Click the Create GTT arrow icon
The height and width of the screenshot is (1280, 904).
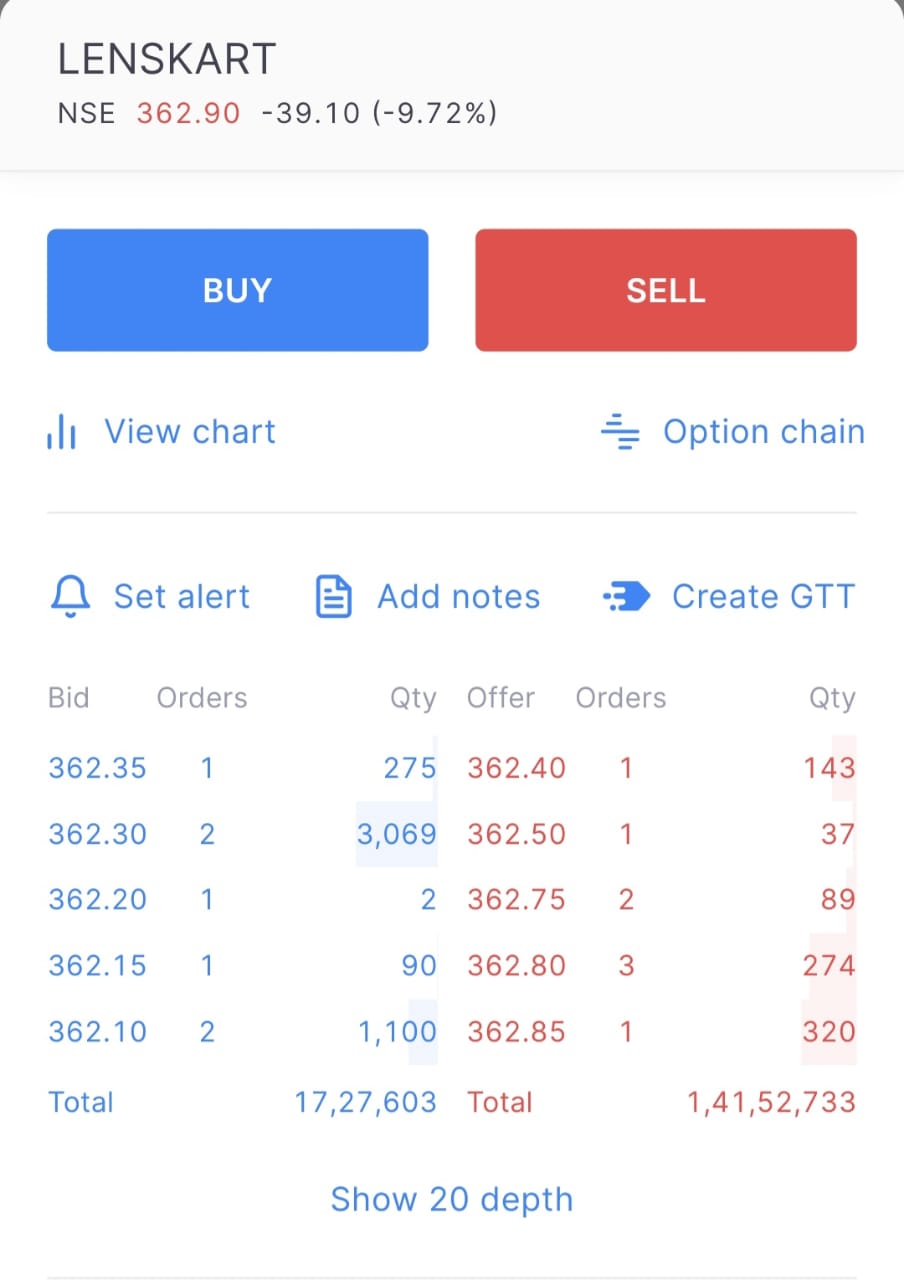pos(627,597)
